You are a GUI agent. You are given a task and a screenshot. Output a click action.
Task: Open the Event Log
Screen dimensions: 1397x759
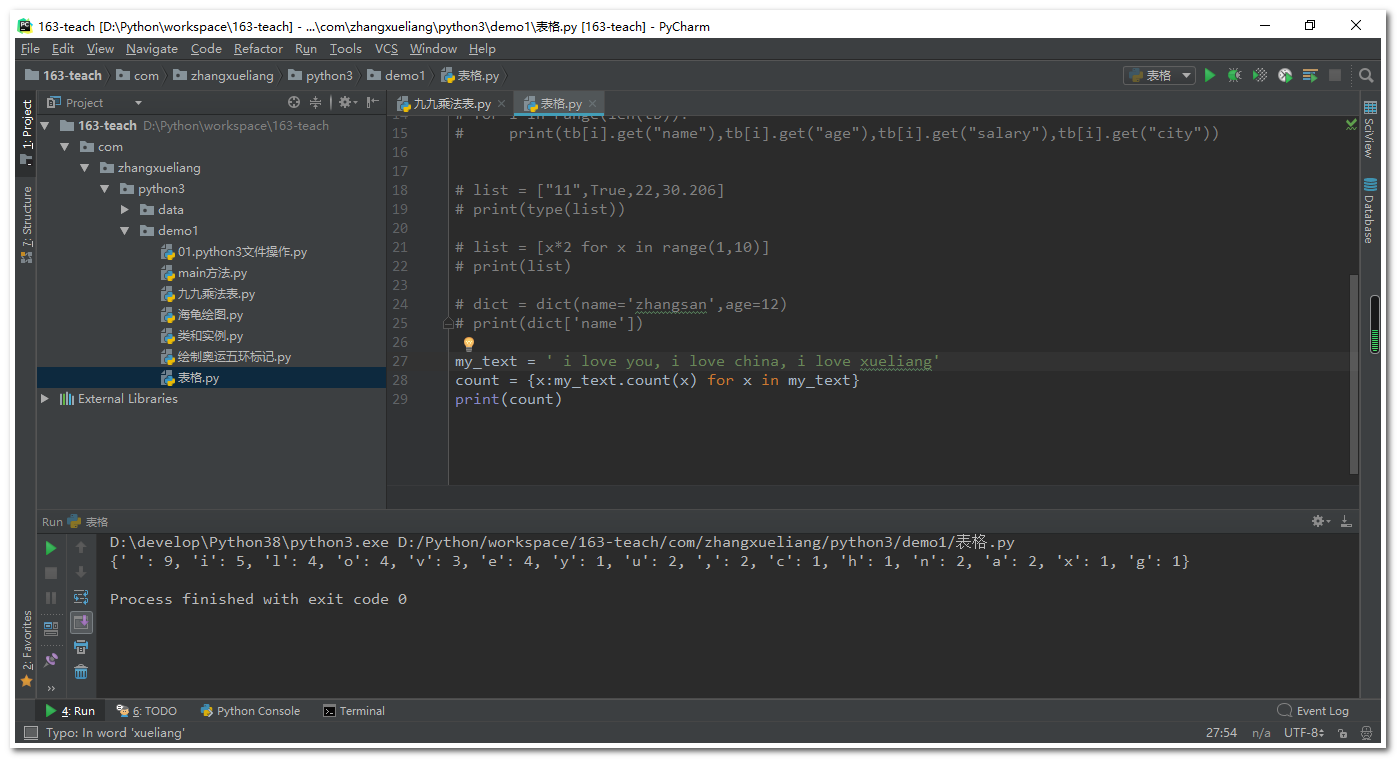pos(1313,711)
